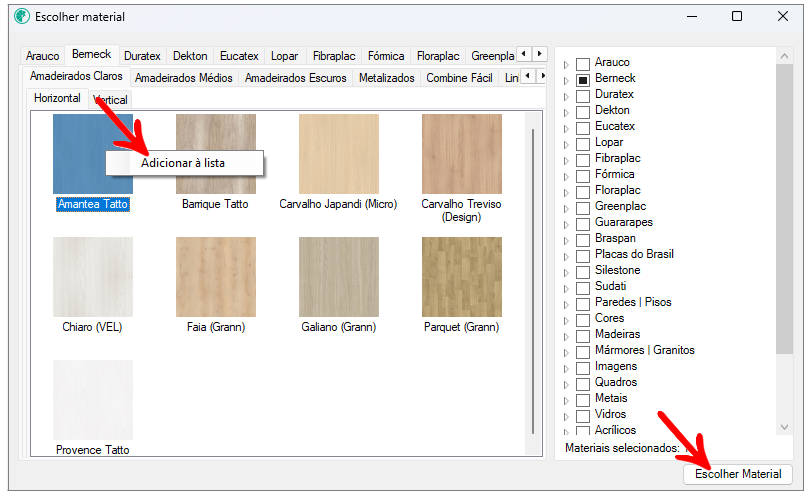Tick the Duratex checkbox

(583, 97)
